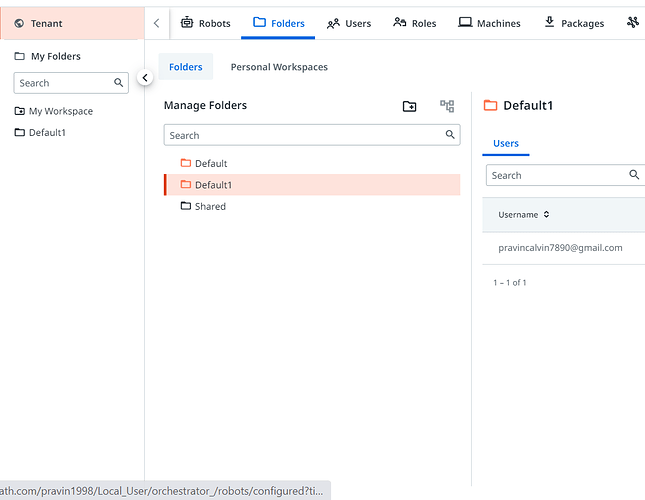645x500 pixels.
Task: Switch to Personal Workspaces tab
Action: (x=279, y=67)
